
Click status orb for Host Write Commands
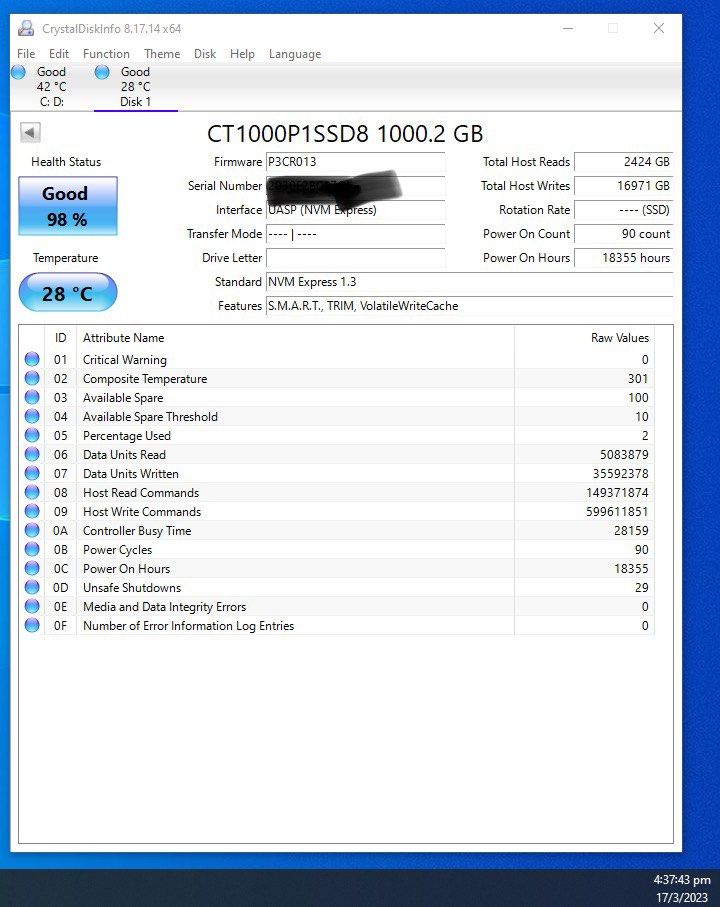(x=32, y=511)
